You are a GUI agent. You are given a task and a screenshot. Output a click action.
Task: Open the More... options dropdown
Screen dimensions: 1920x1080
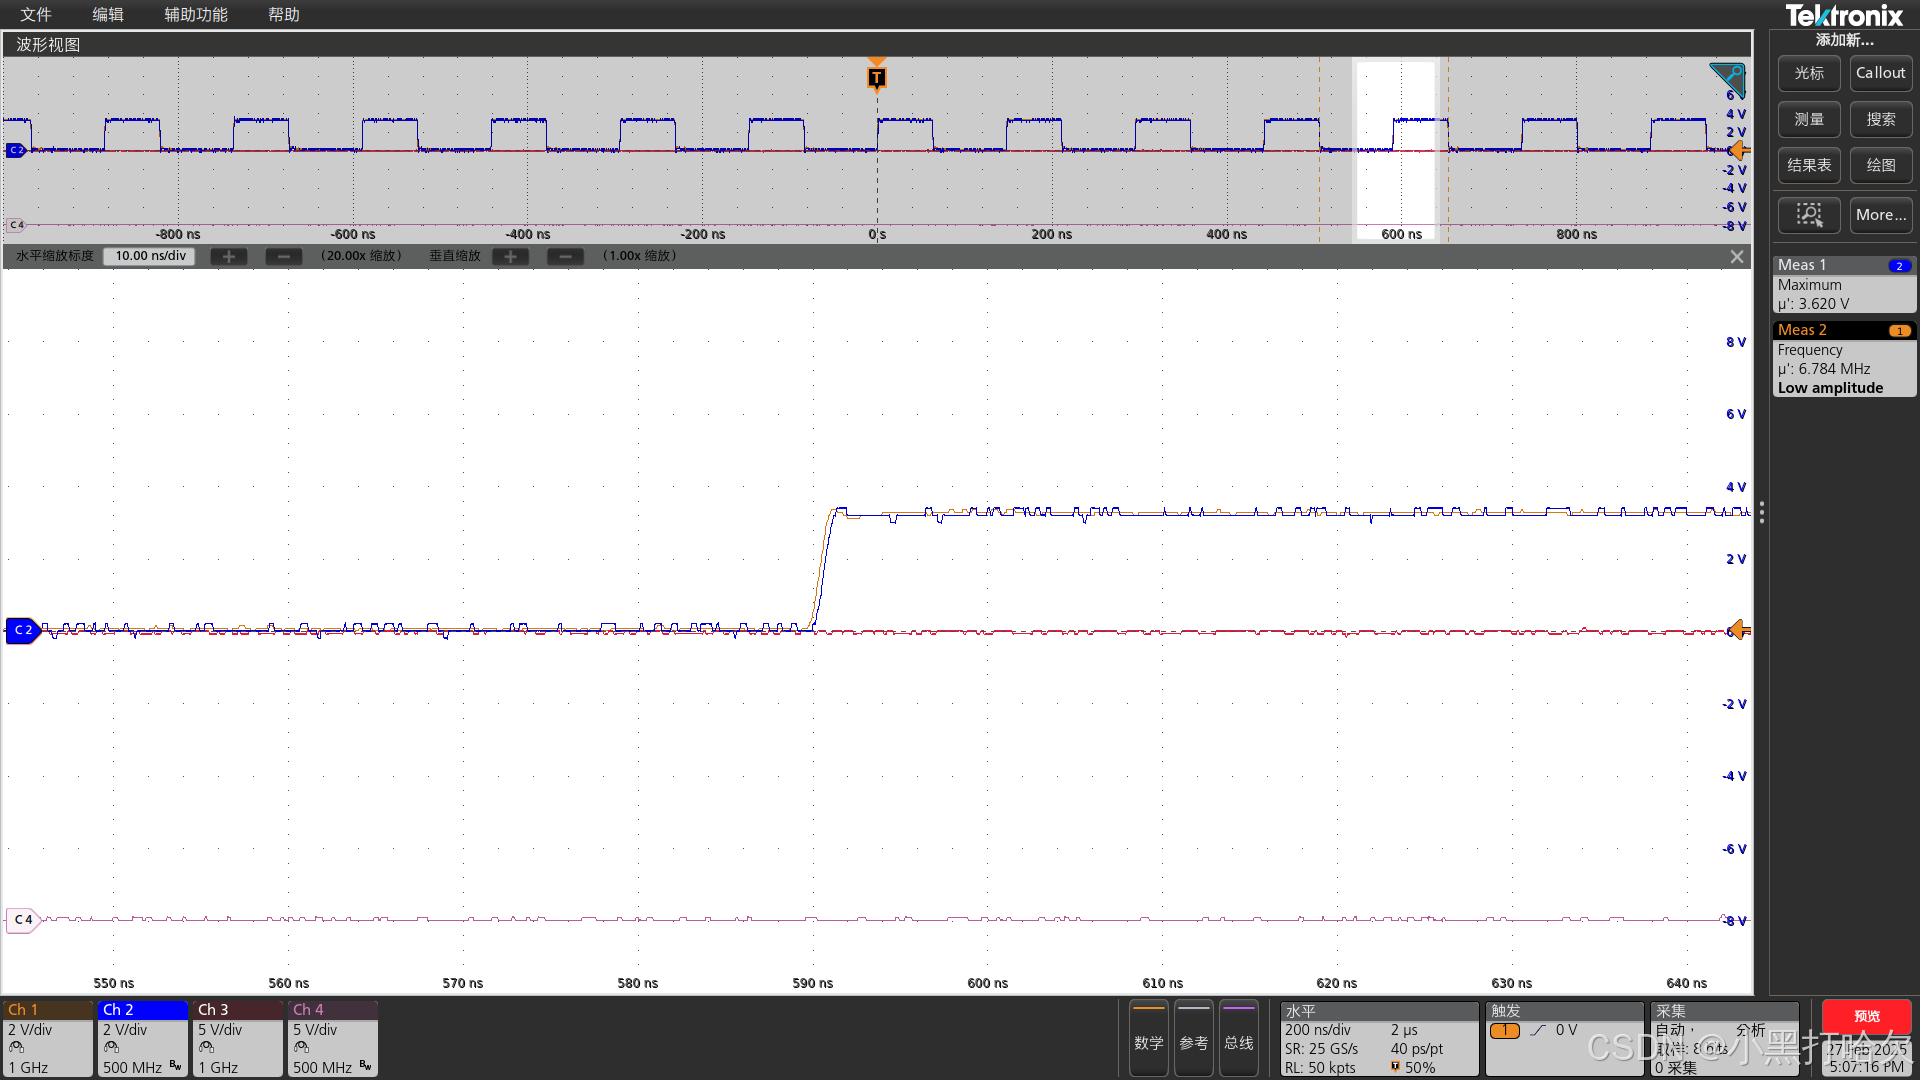tap(1881, 215)
